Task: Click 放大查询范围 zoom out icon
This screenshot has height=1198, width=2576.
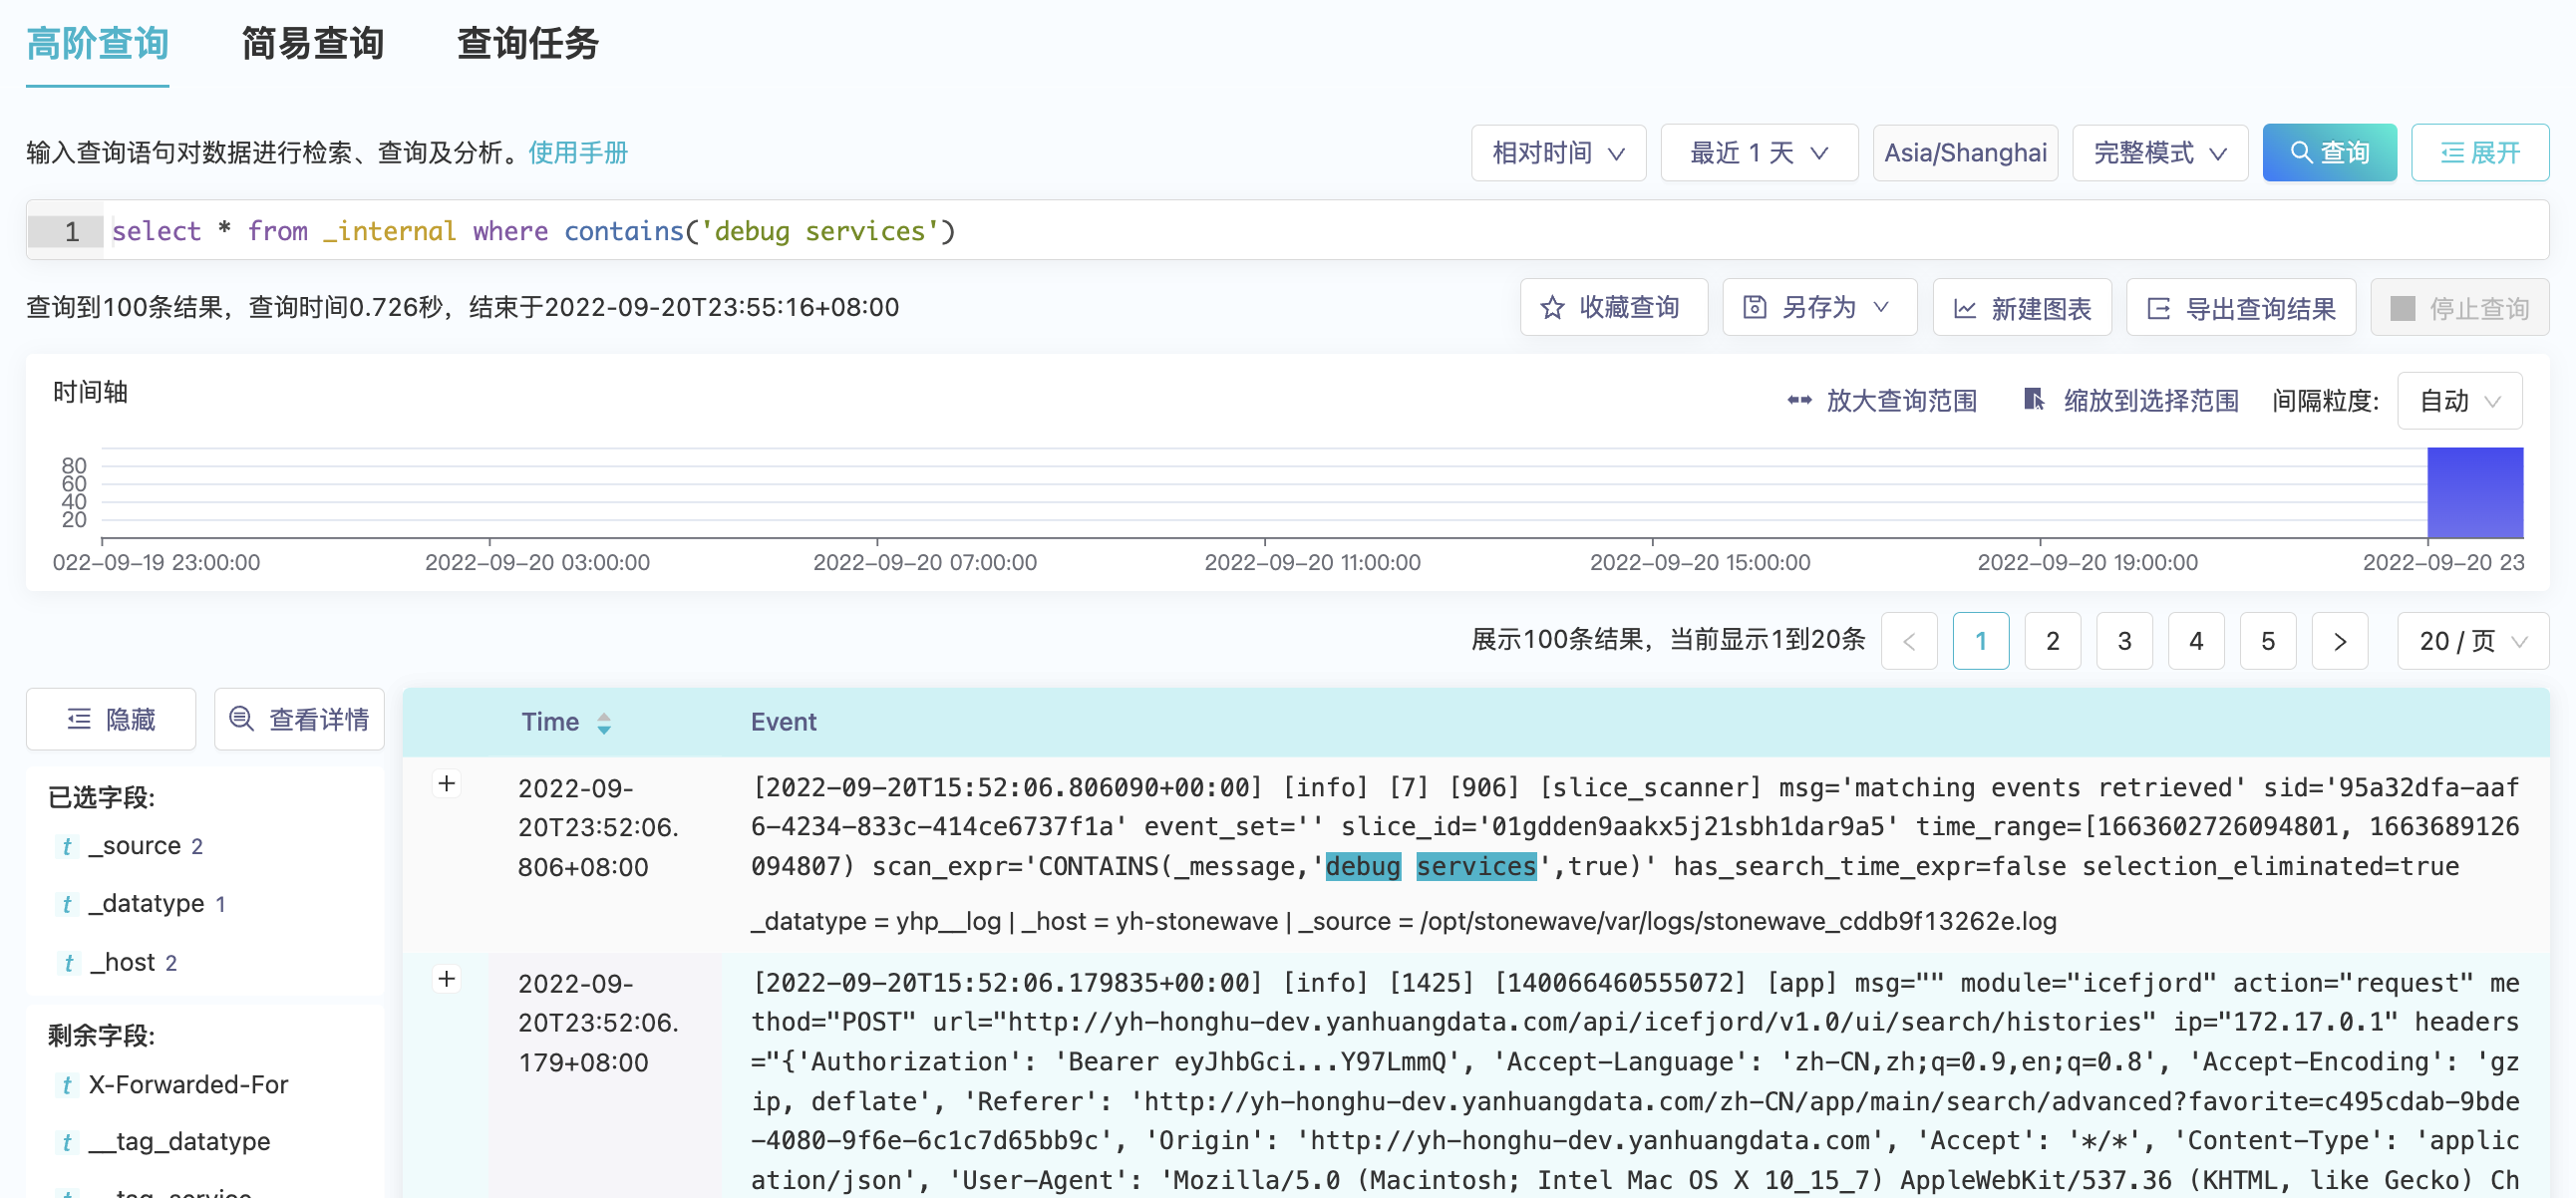Action: 1799,401
